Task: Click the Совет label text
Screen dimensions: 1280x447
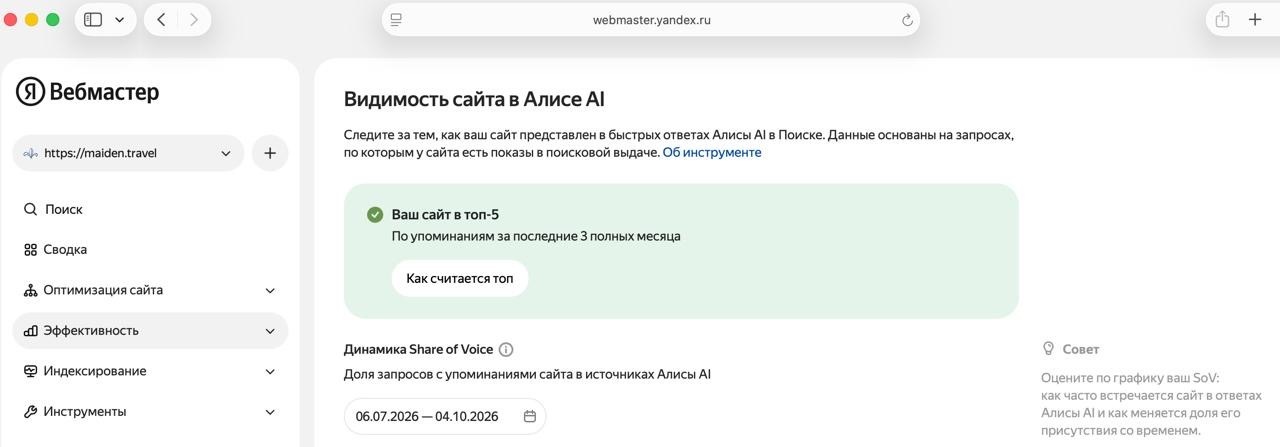Action: click(1081, 349)
